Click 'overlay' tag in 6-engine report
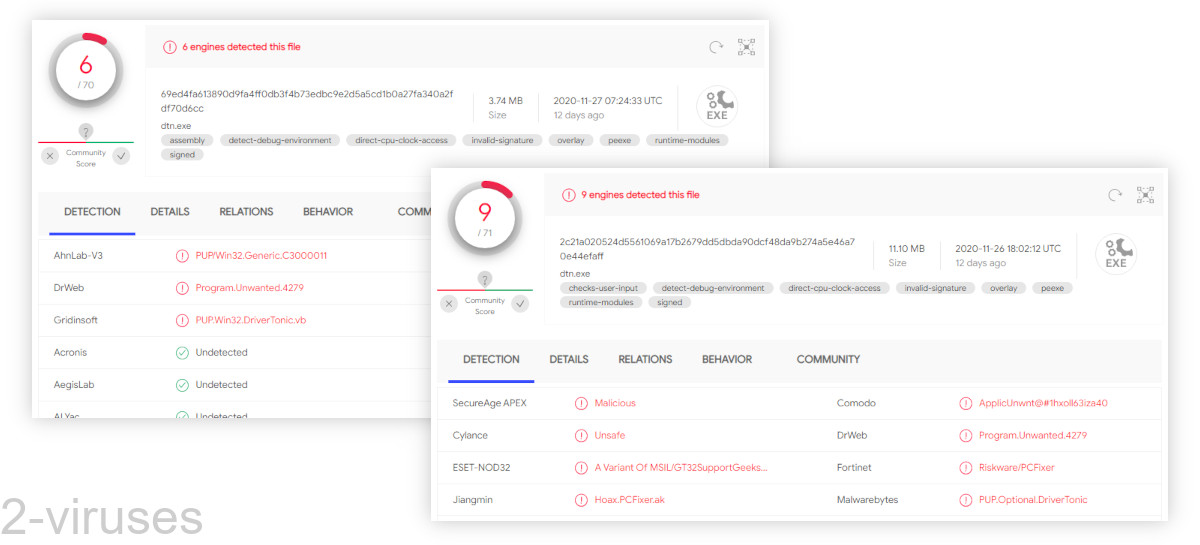This screenshot has width=1200, height=545. pos(571,141)
